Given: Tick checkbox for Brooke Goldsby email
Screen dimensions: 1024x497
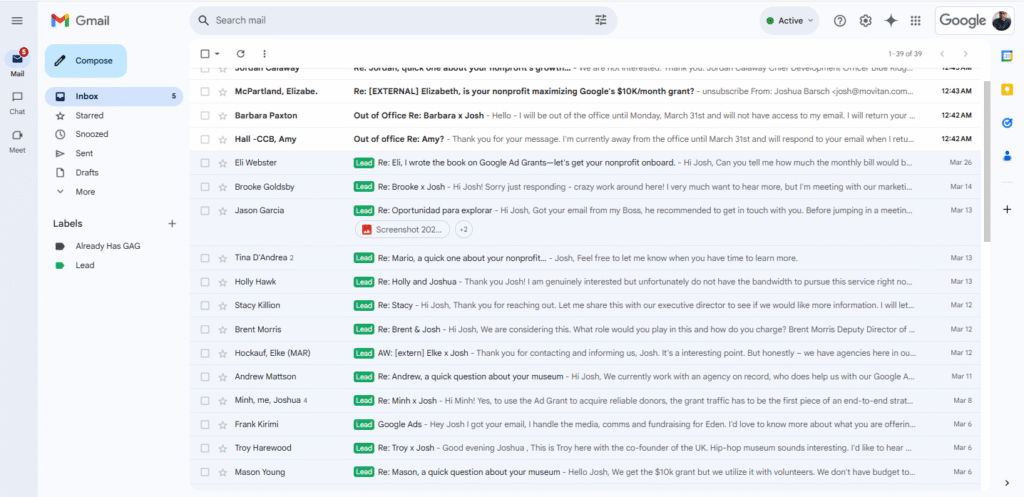Looking at the screenshot, I should (205, 187).
